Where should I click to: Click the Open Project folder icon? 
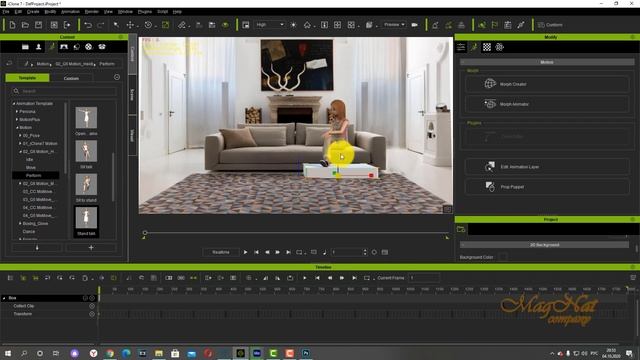point(25,25)
